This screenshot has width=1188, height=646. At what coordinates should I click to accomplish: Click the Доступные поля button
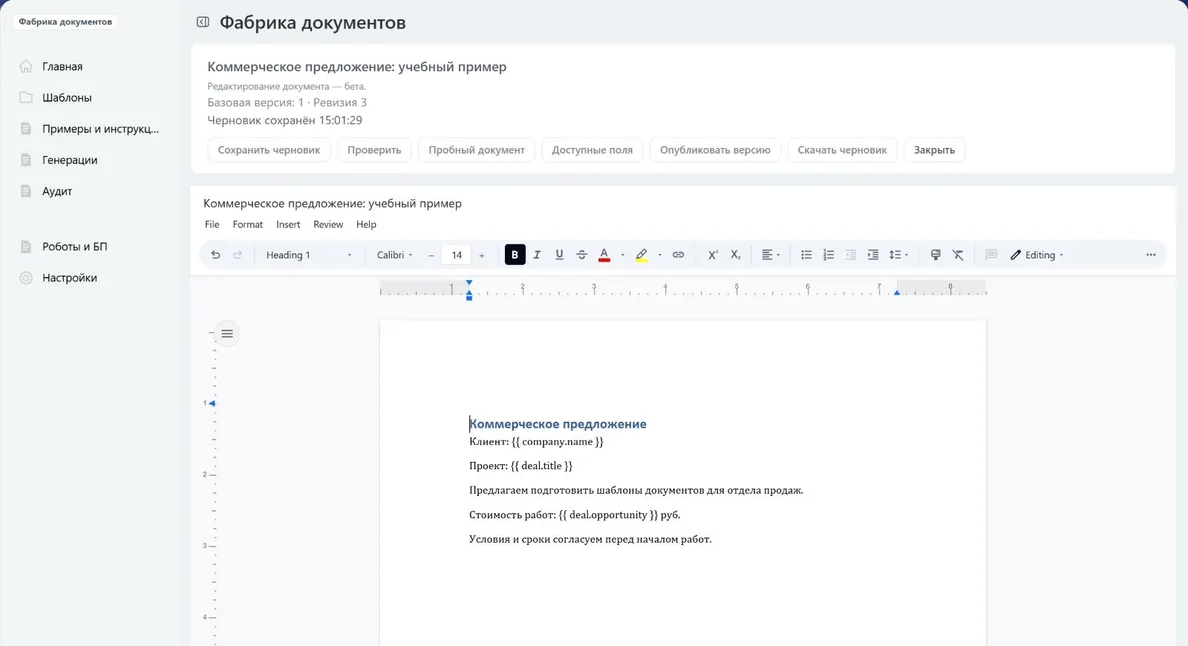point(592,150)
